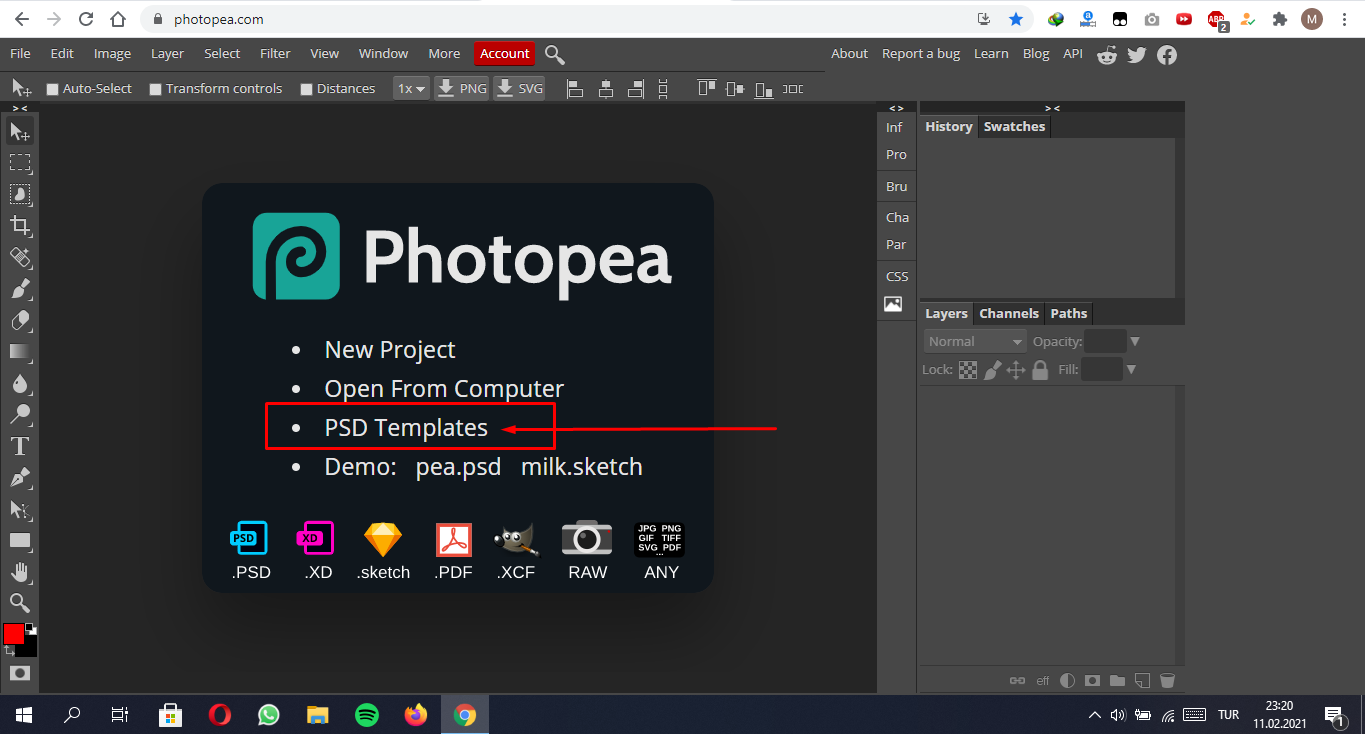
Task: Activate the Hand tool
Action: point(20,572)
